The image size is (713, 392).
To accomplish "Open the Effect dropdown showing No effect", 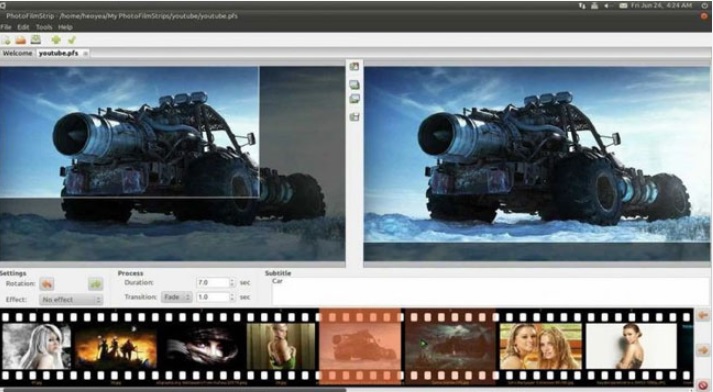I will (71, 300).
